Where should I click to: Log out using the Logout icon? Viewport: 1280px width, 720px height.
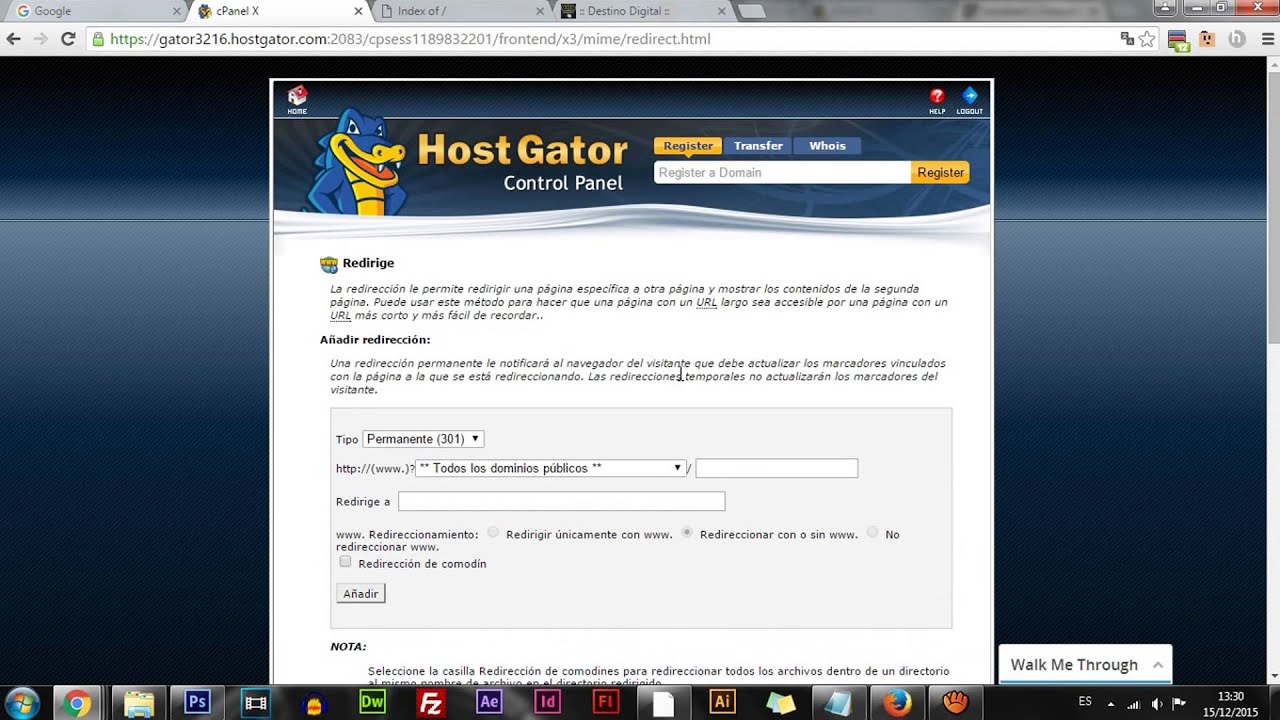[x=969, y=100]
